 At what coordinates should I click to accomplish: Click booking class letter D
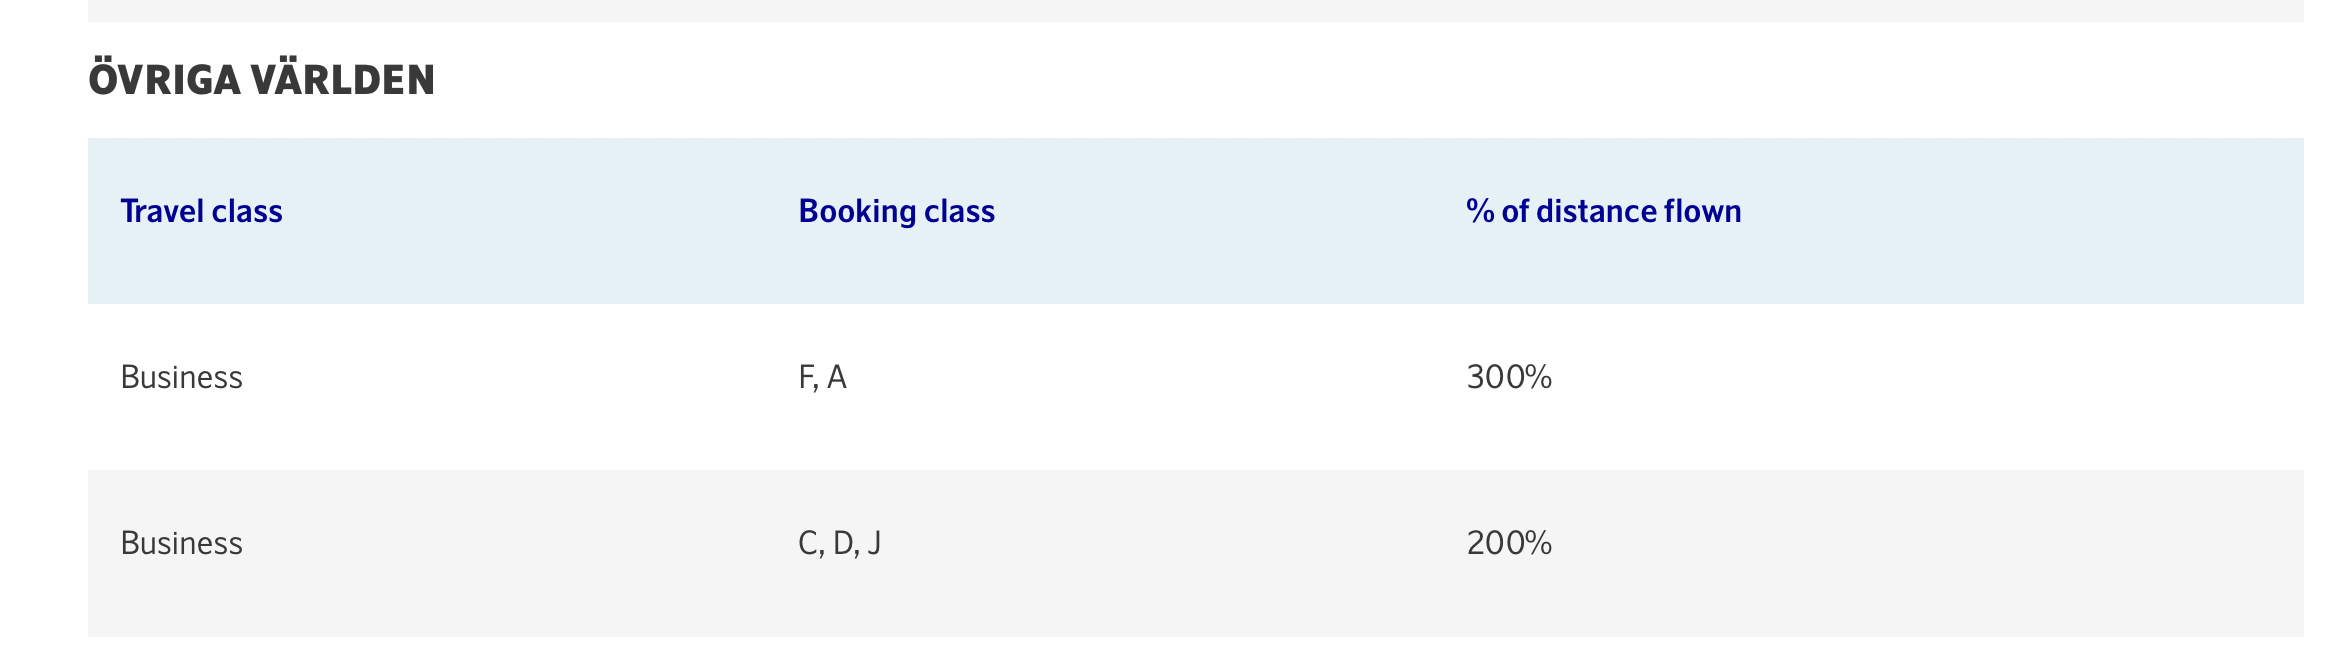coord(843,543)
